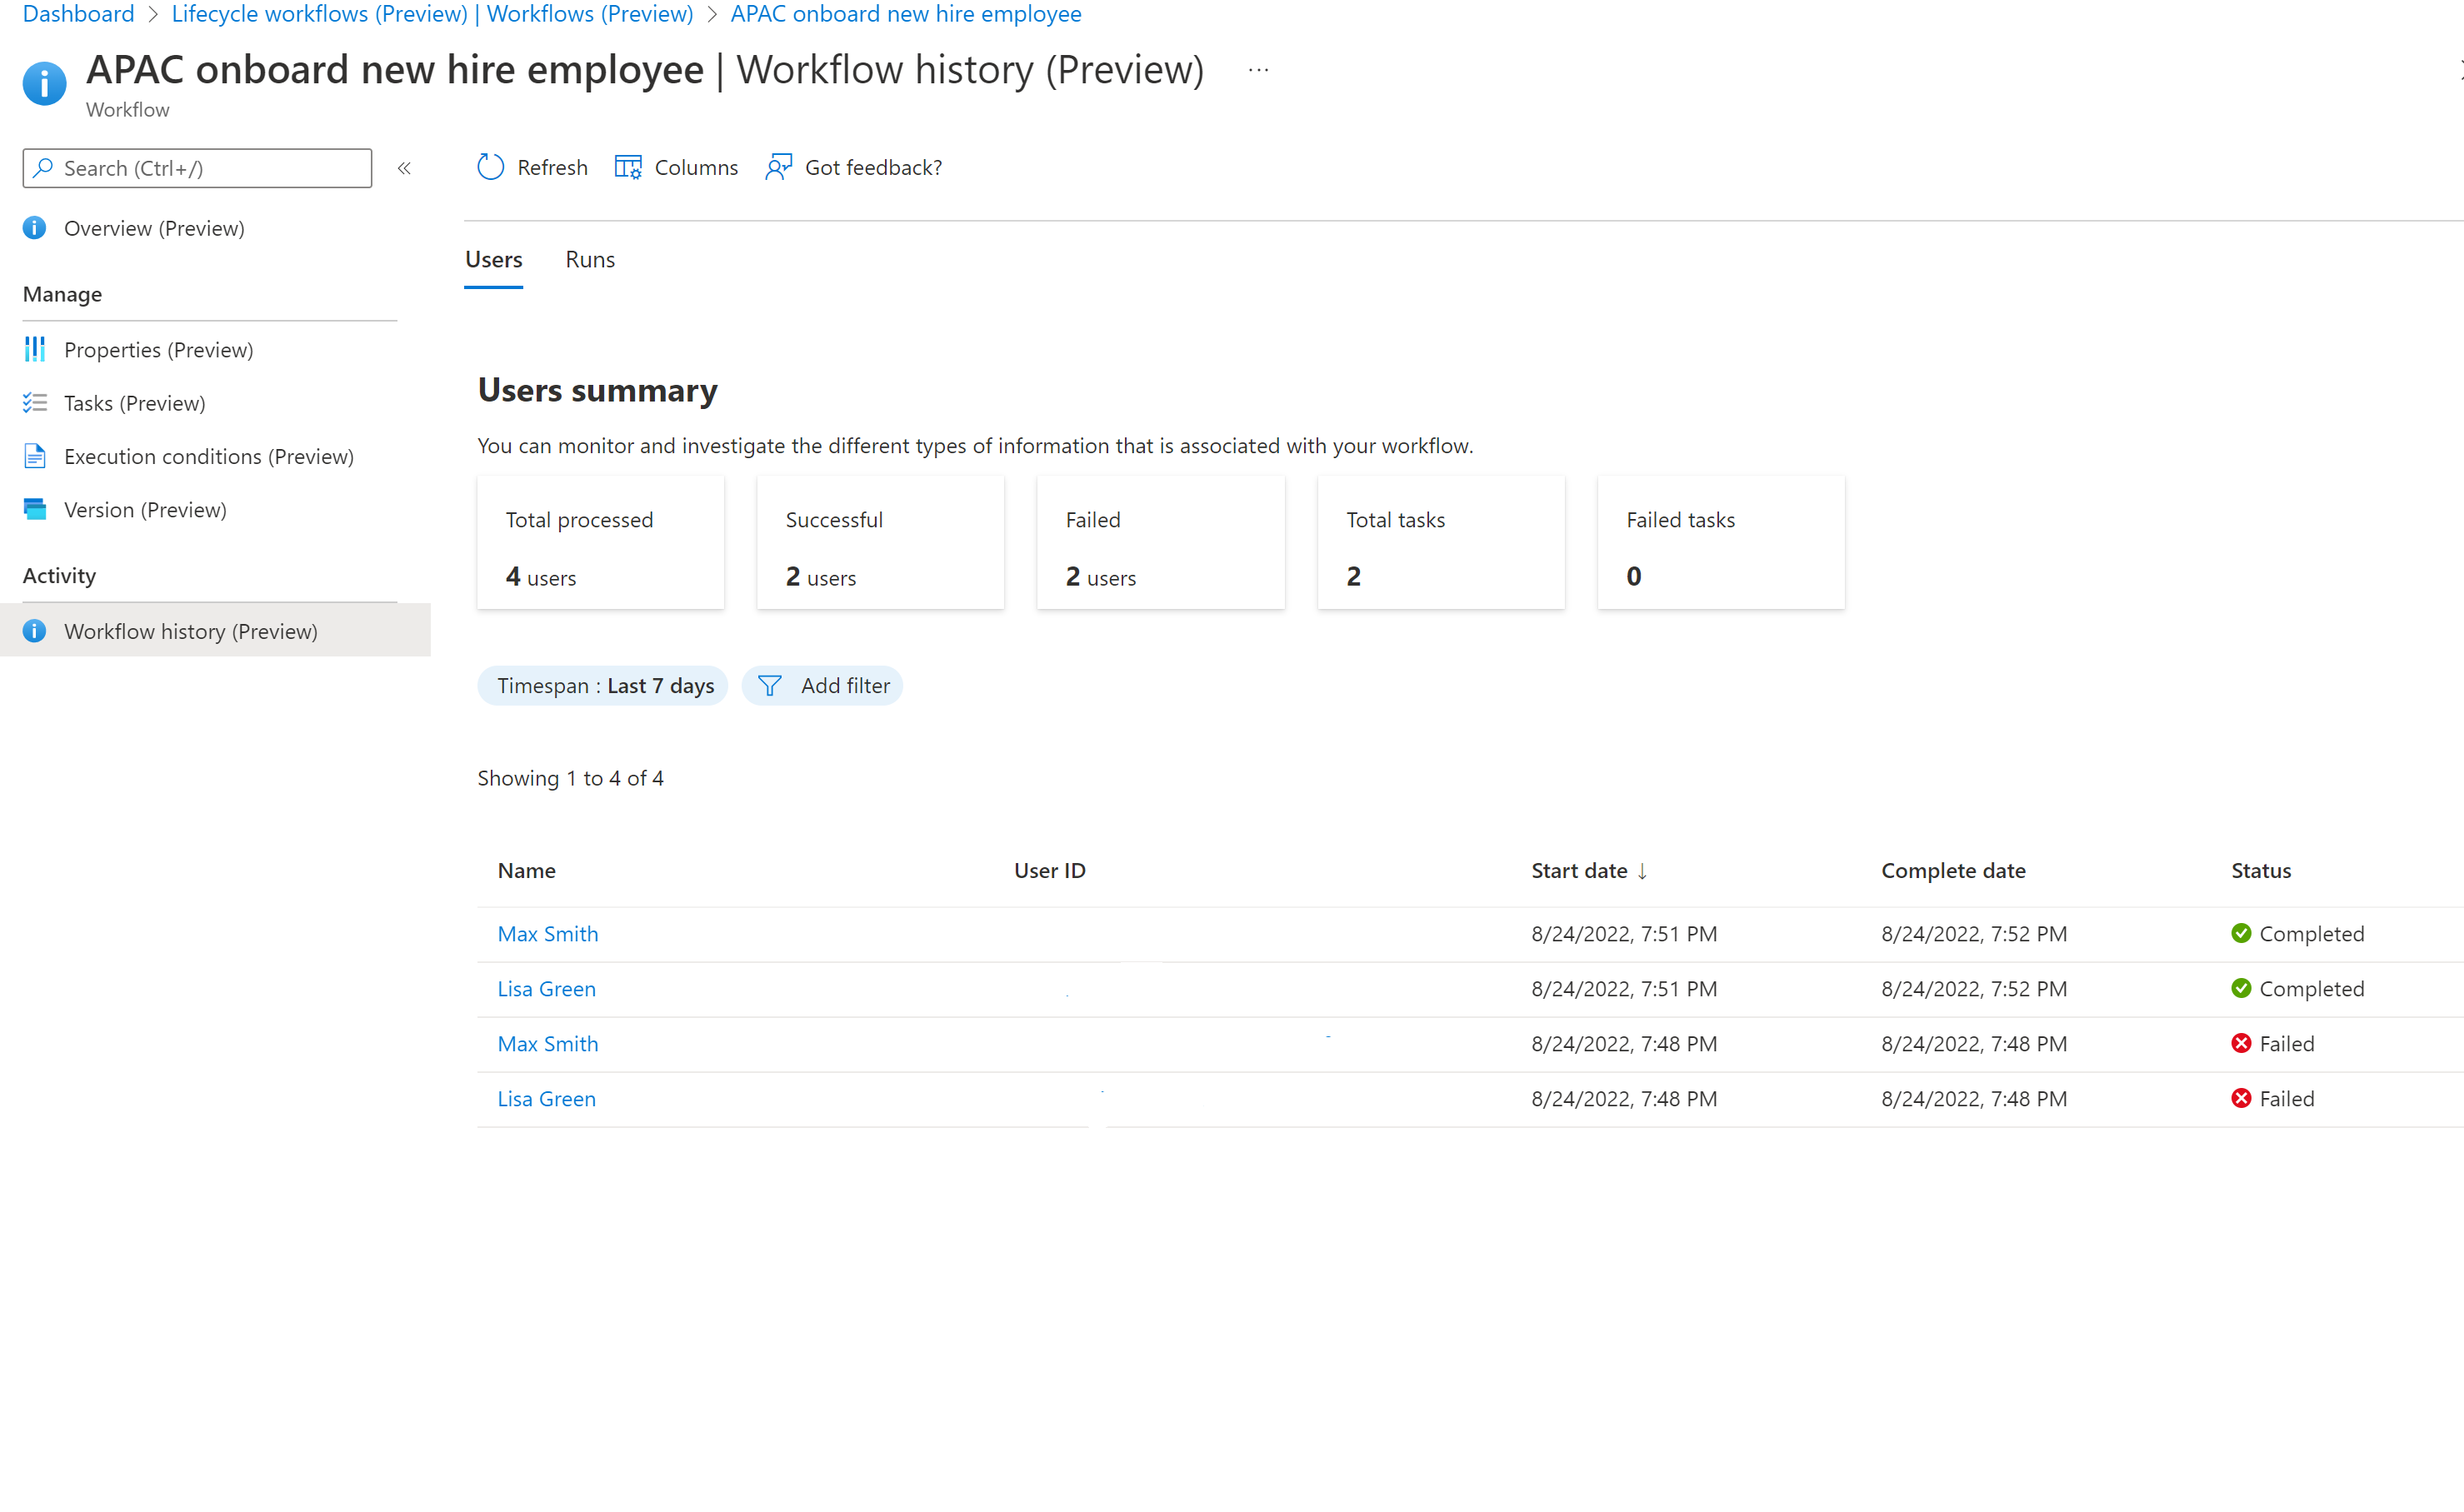
Task: Click the Execution conditions (Preview) icon
Action: pos(33,456)
